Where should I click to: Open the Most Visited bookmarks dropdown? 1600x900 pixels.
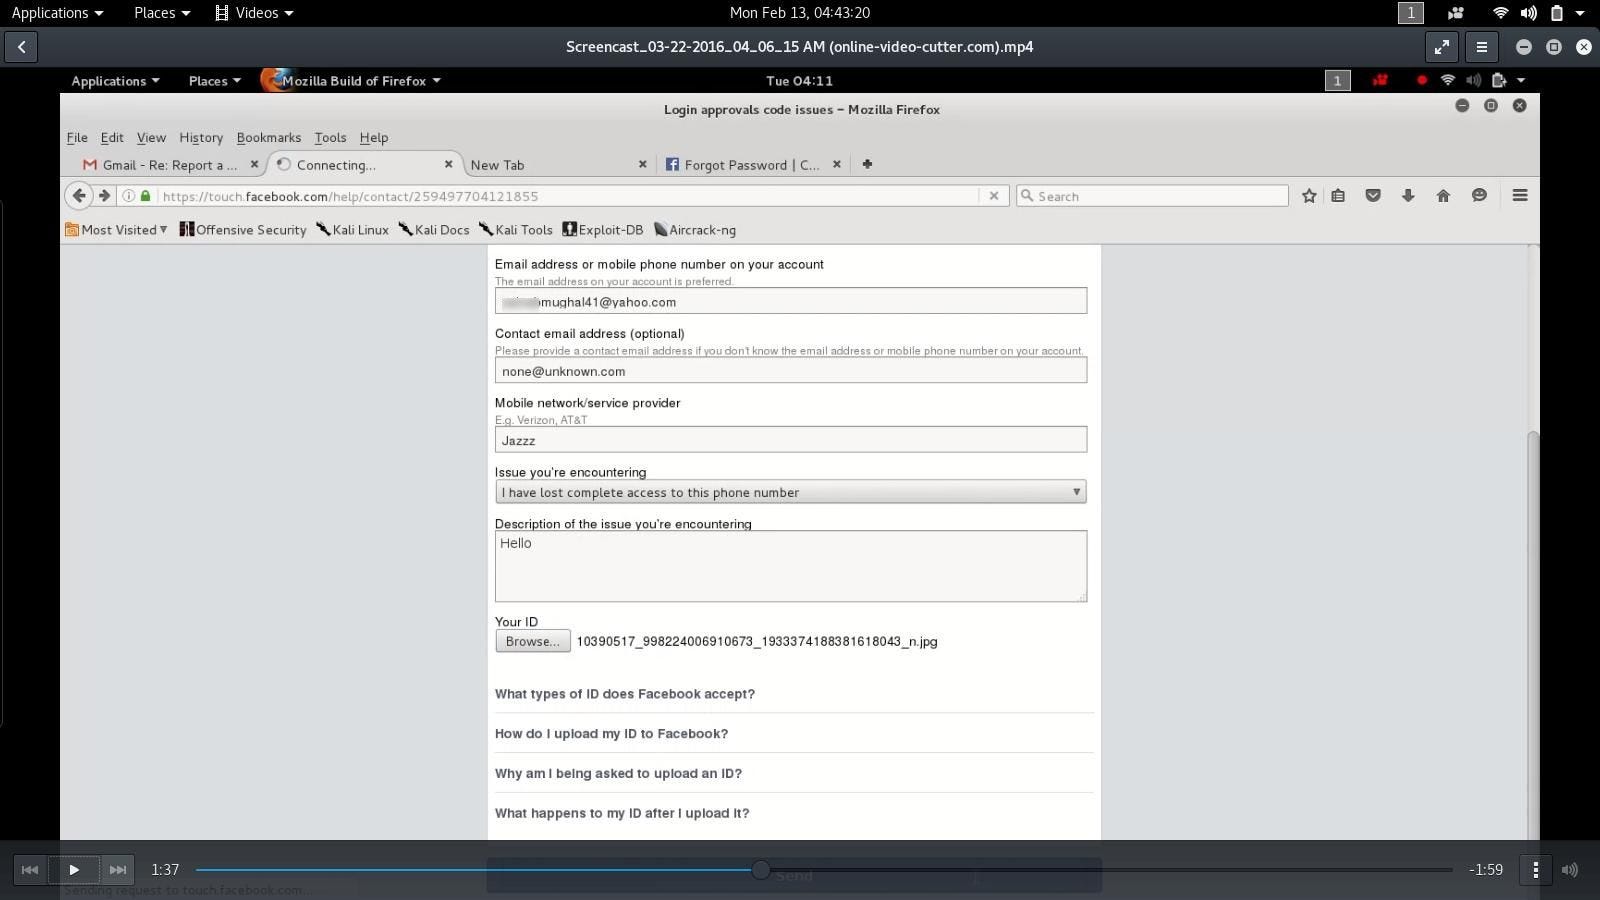click(x=116, y=230)
